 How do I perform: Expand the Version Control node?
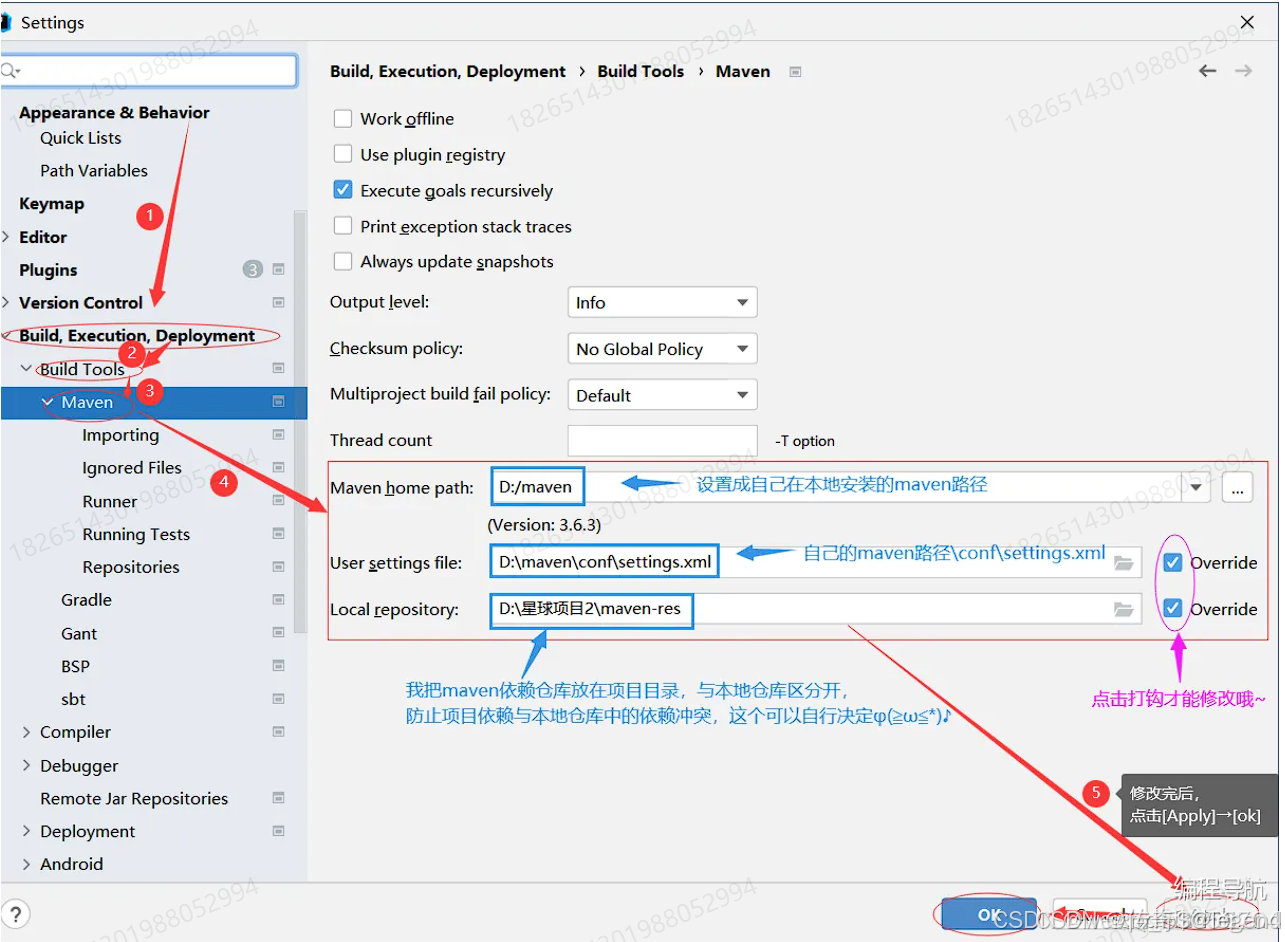click(6, 302)
